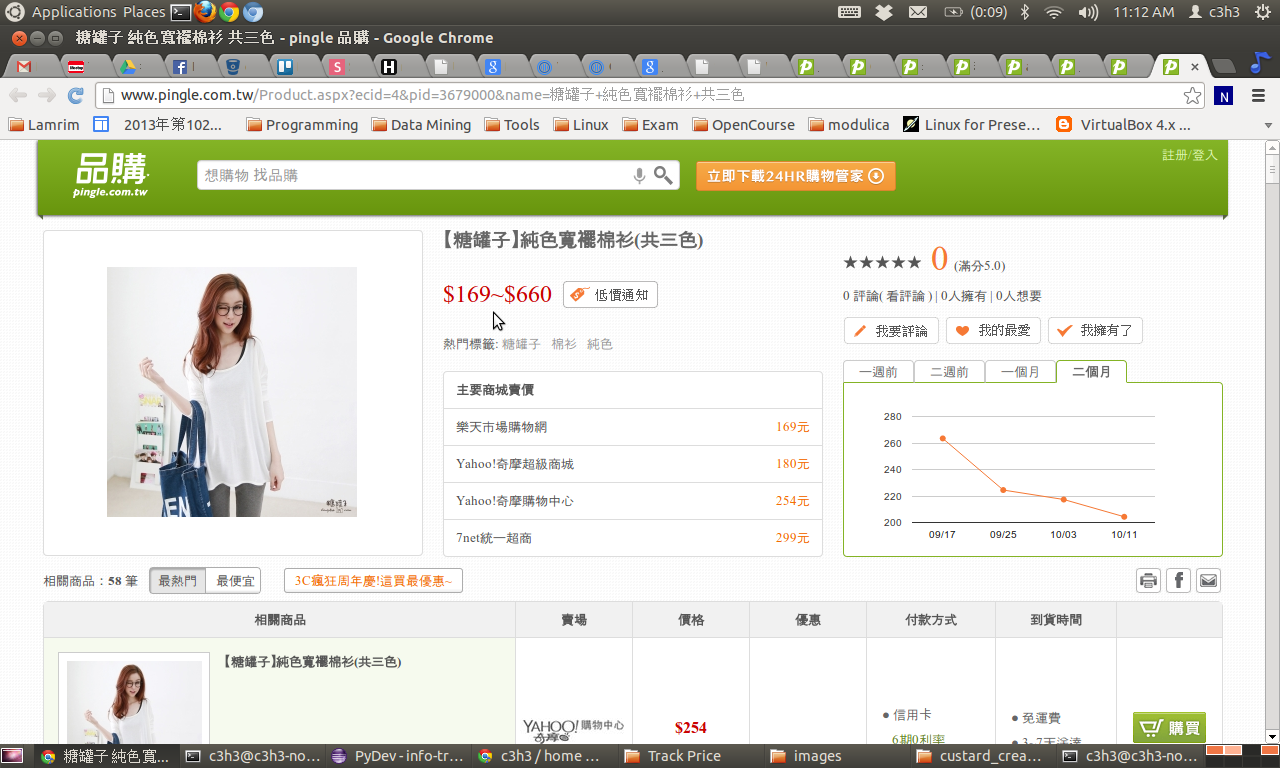This screenshot has height=768, width=1280.
Task: Open the Tools bookmarks folder
Action: click(512, 125)
